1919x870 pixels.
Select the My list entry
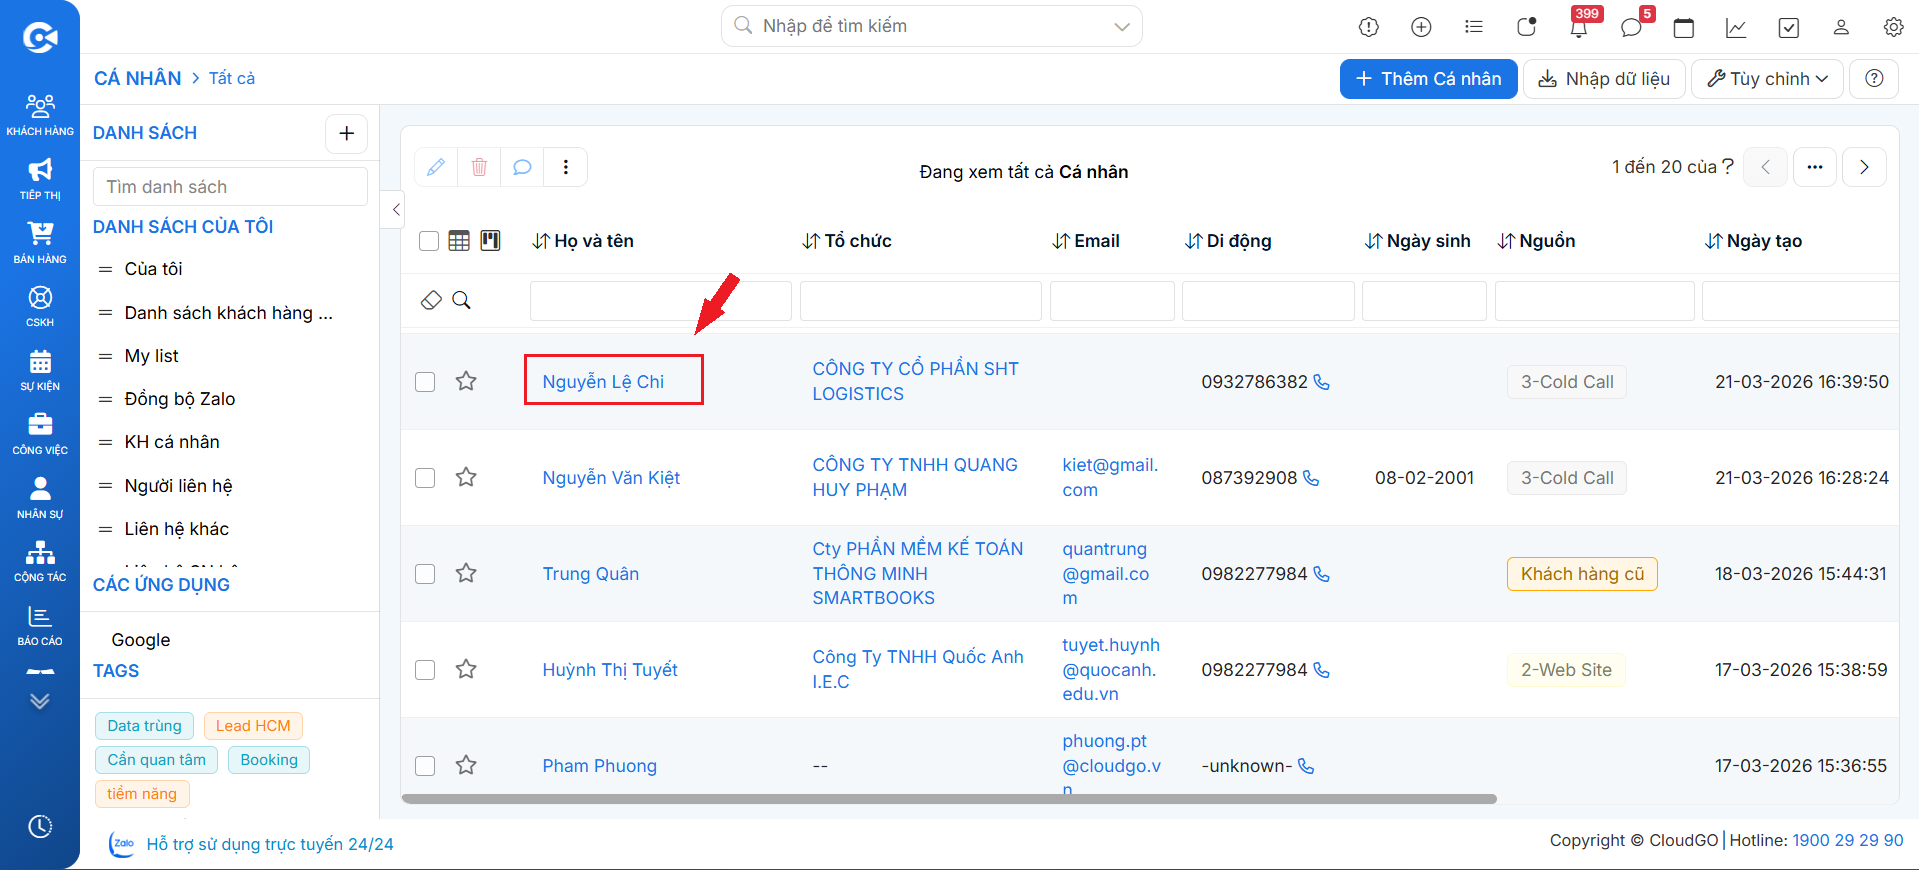[x=152, y=356]
